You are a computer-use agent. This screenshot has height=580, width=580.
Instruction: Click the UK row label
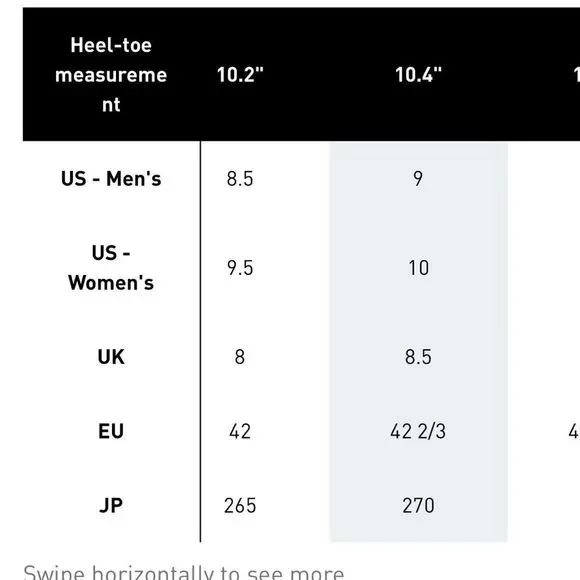(111, 357)
